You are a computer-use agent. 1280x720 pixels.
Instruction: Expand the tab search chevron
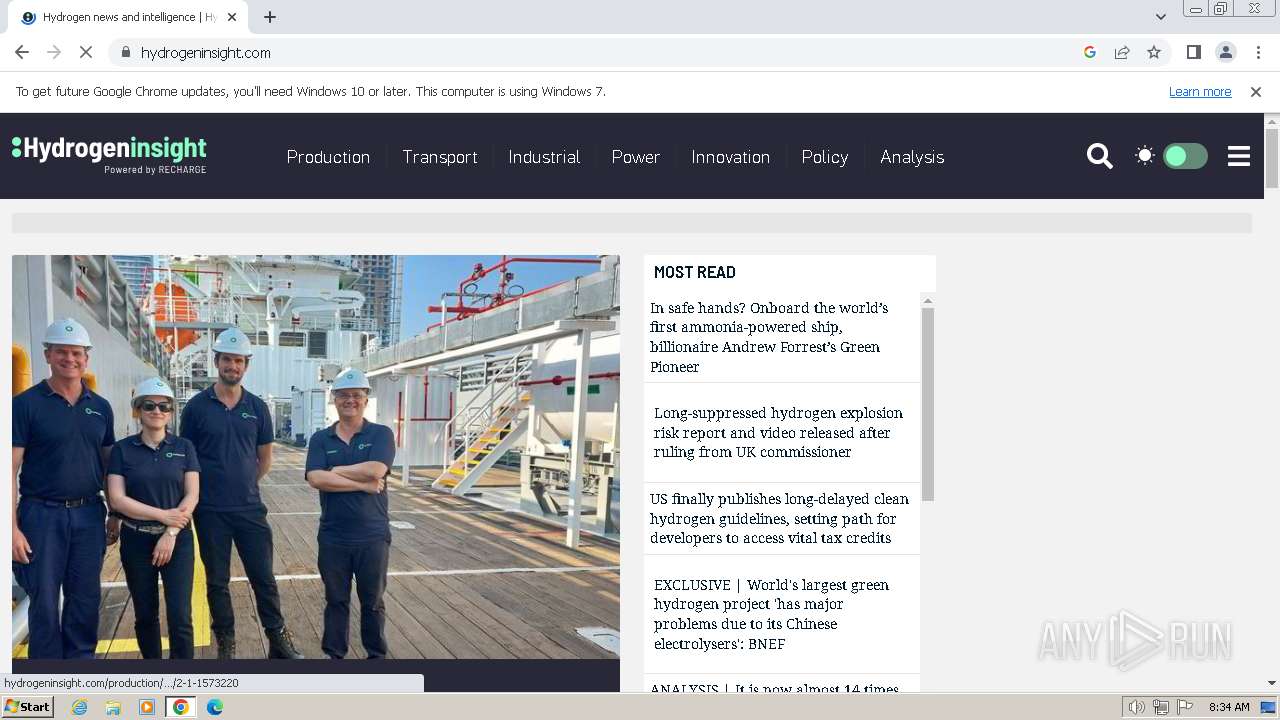point(1160,17)
